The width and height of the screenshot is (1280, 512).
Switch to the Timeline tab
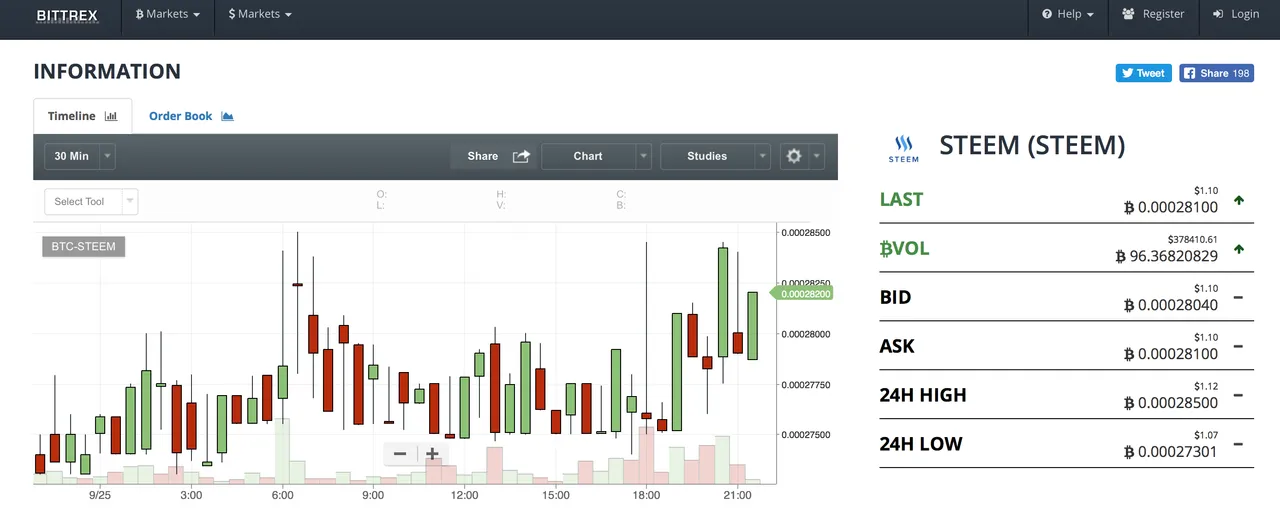(x=83, y=116)
